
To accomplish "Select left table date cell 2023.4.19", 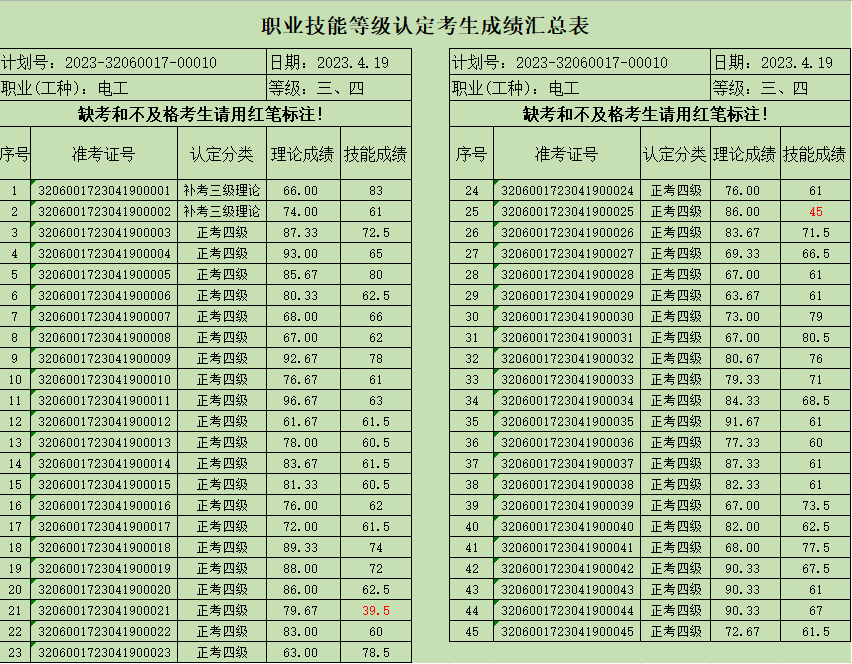I will coord(339,62).
